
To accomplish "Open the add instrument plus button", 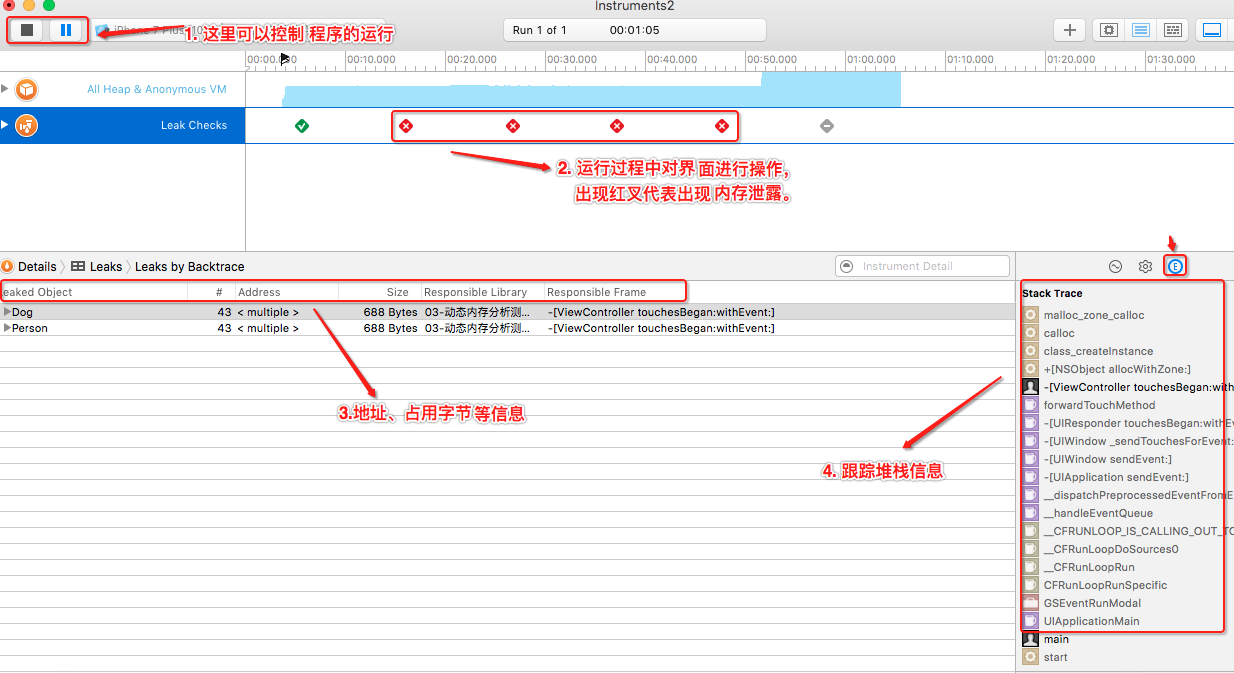I will (1069, 29).
